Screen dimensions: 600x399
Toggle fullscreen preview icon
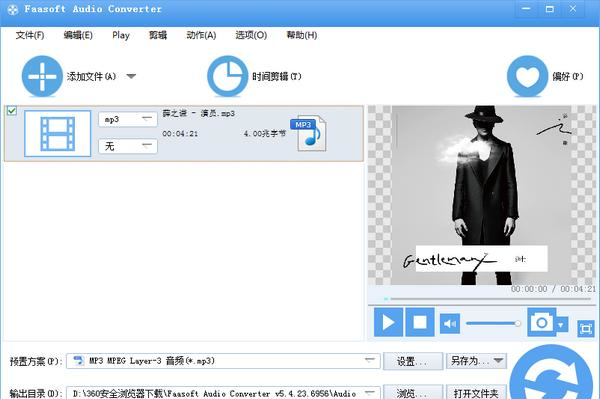pyautogui.click(x=586, y=329)
